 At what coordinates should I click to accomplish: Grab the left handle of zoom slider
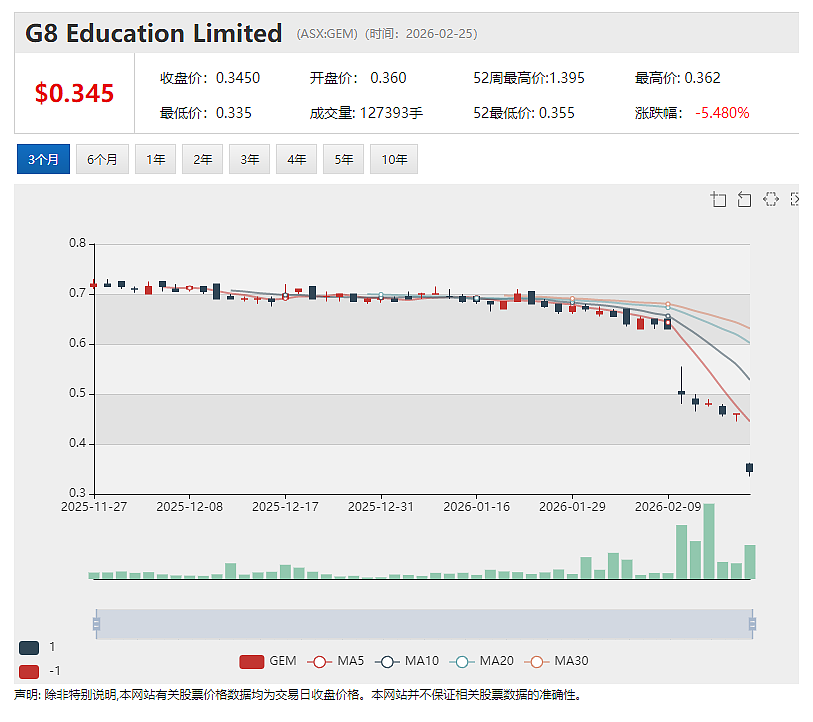tap(96, 623)
